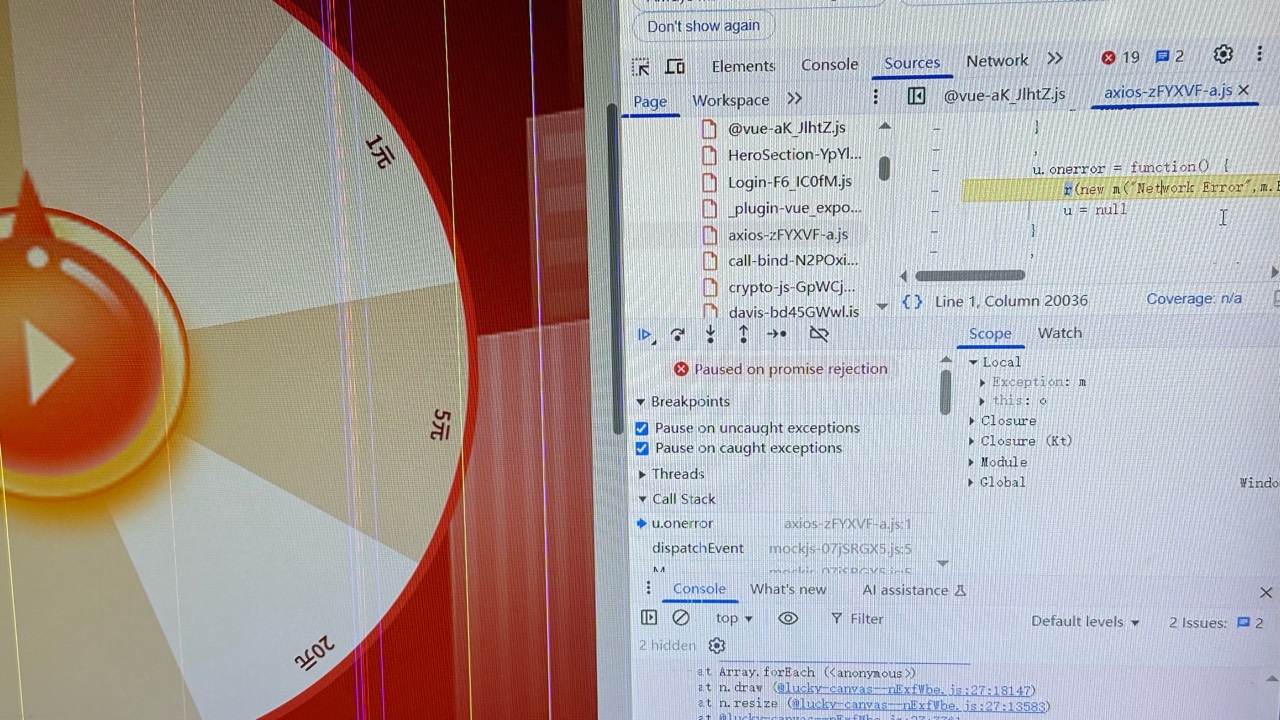Step over next function call icon

(x=677, y=335)
